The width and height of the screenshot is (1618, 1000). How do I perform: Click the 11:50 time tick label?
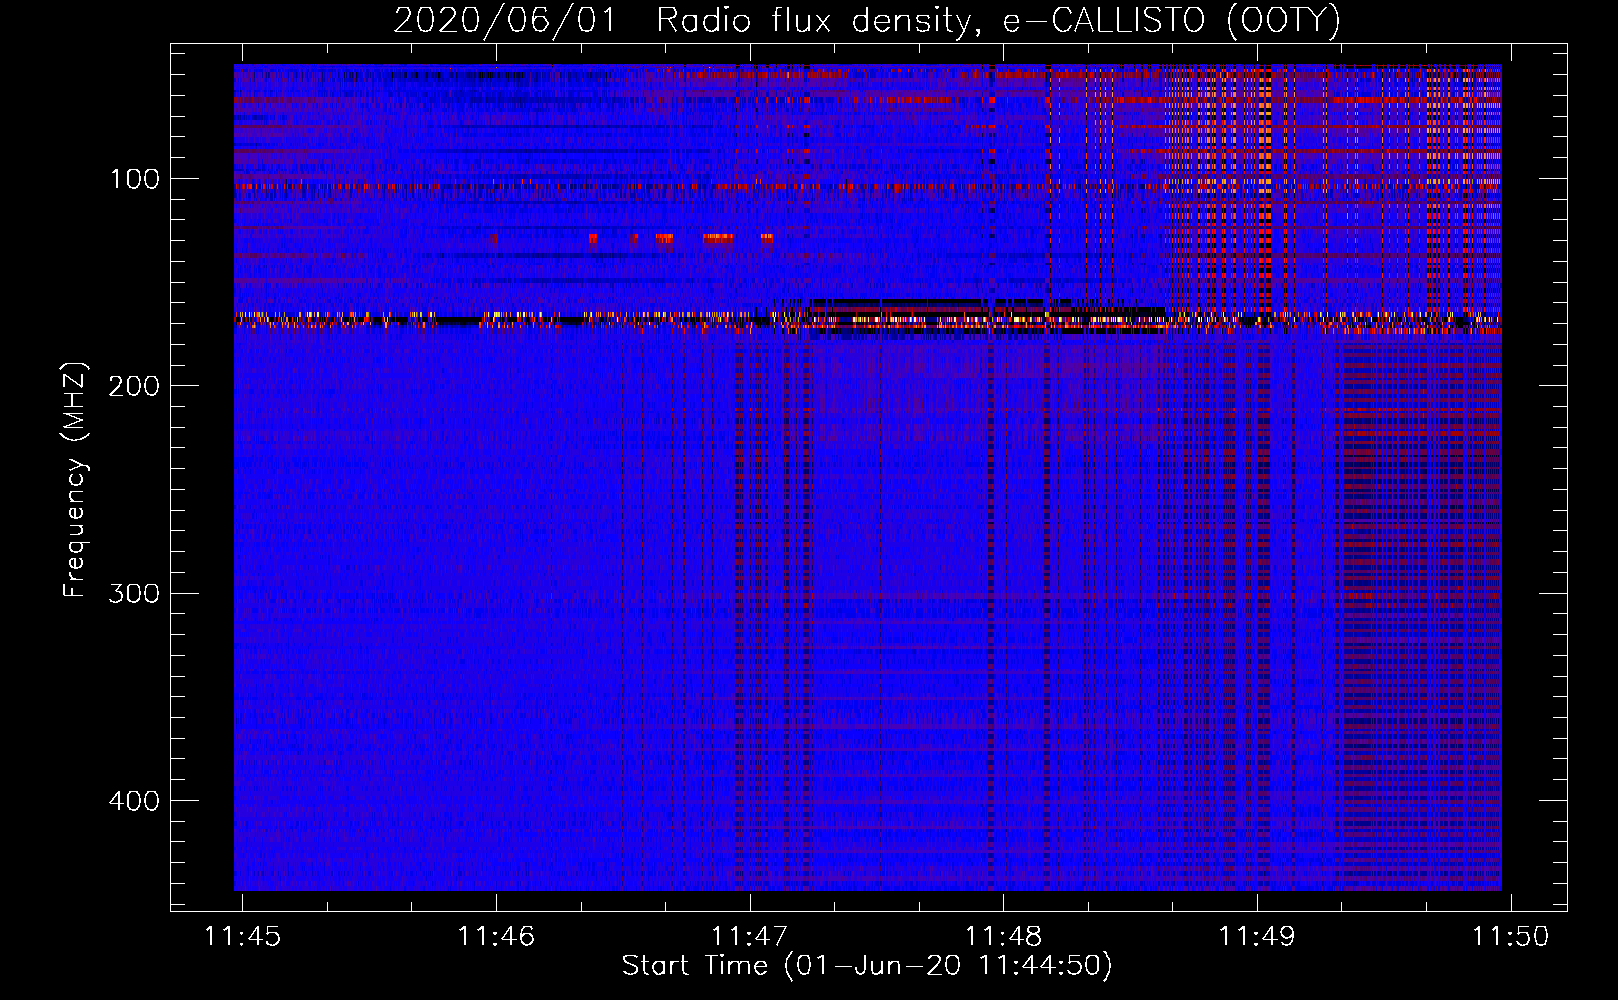click(x=1511, y=937)
